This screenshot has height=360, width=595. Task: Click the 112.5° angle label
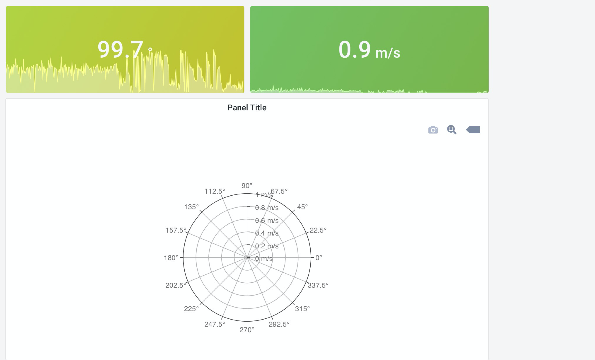tap(215, 191)
